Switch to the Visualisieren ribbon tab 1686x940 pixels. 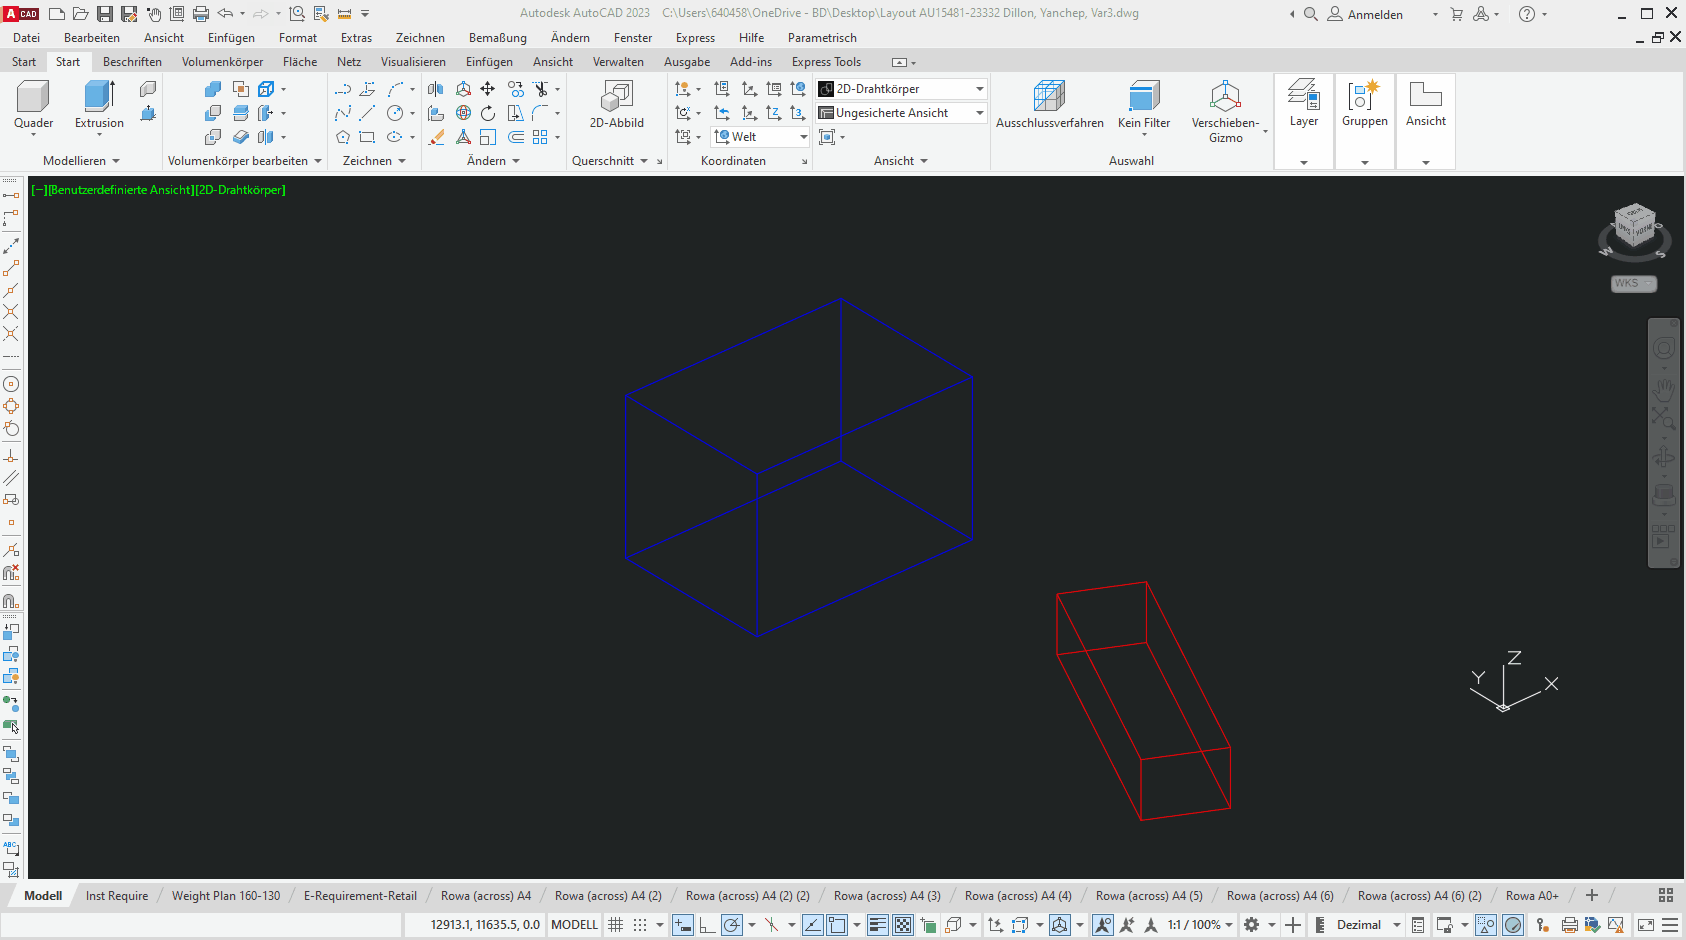click(413, 62)
